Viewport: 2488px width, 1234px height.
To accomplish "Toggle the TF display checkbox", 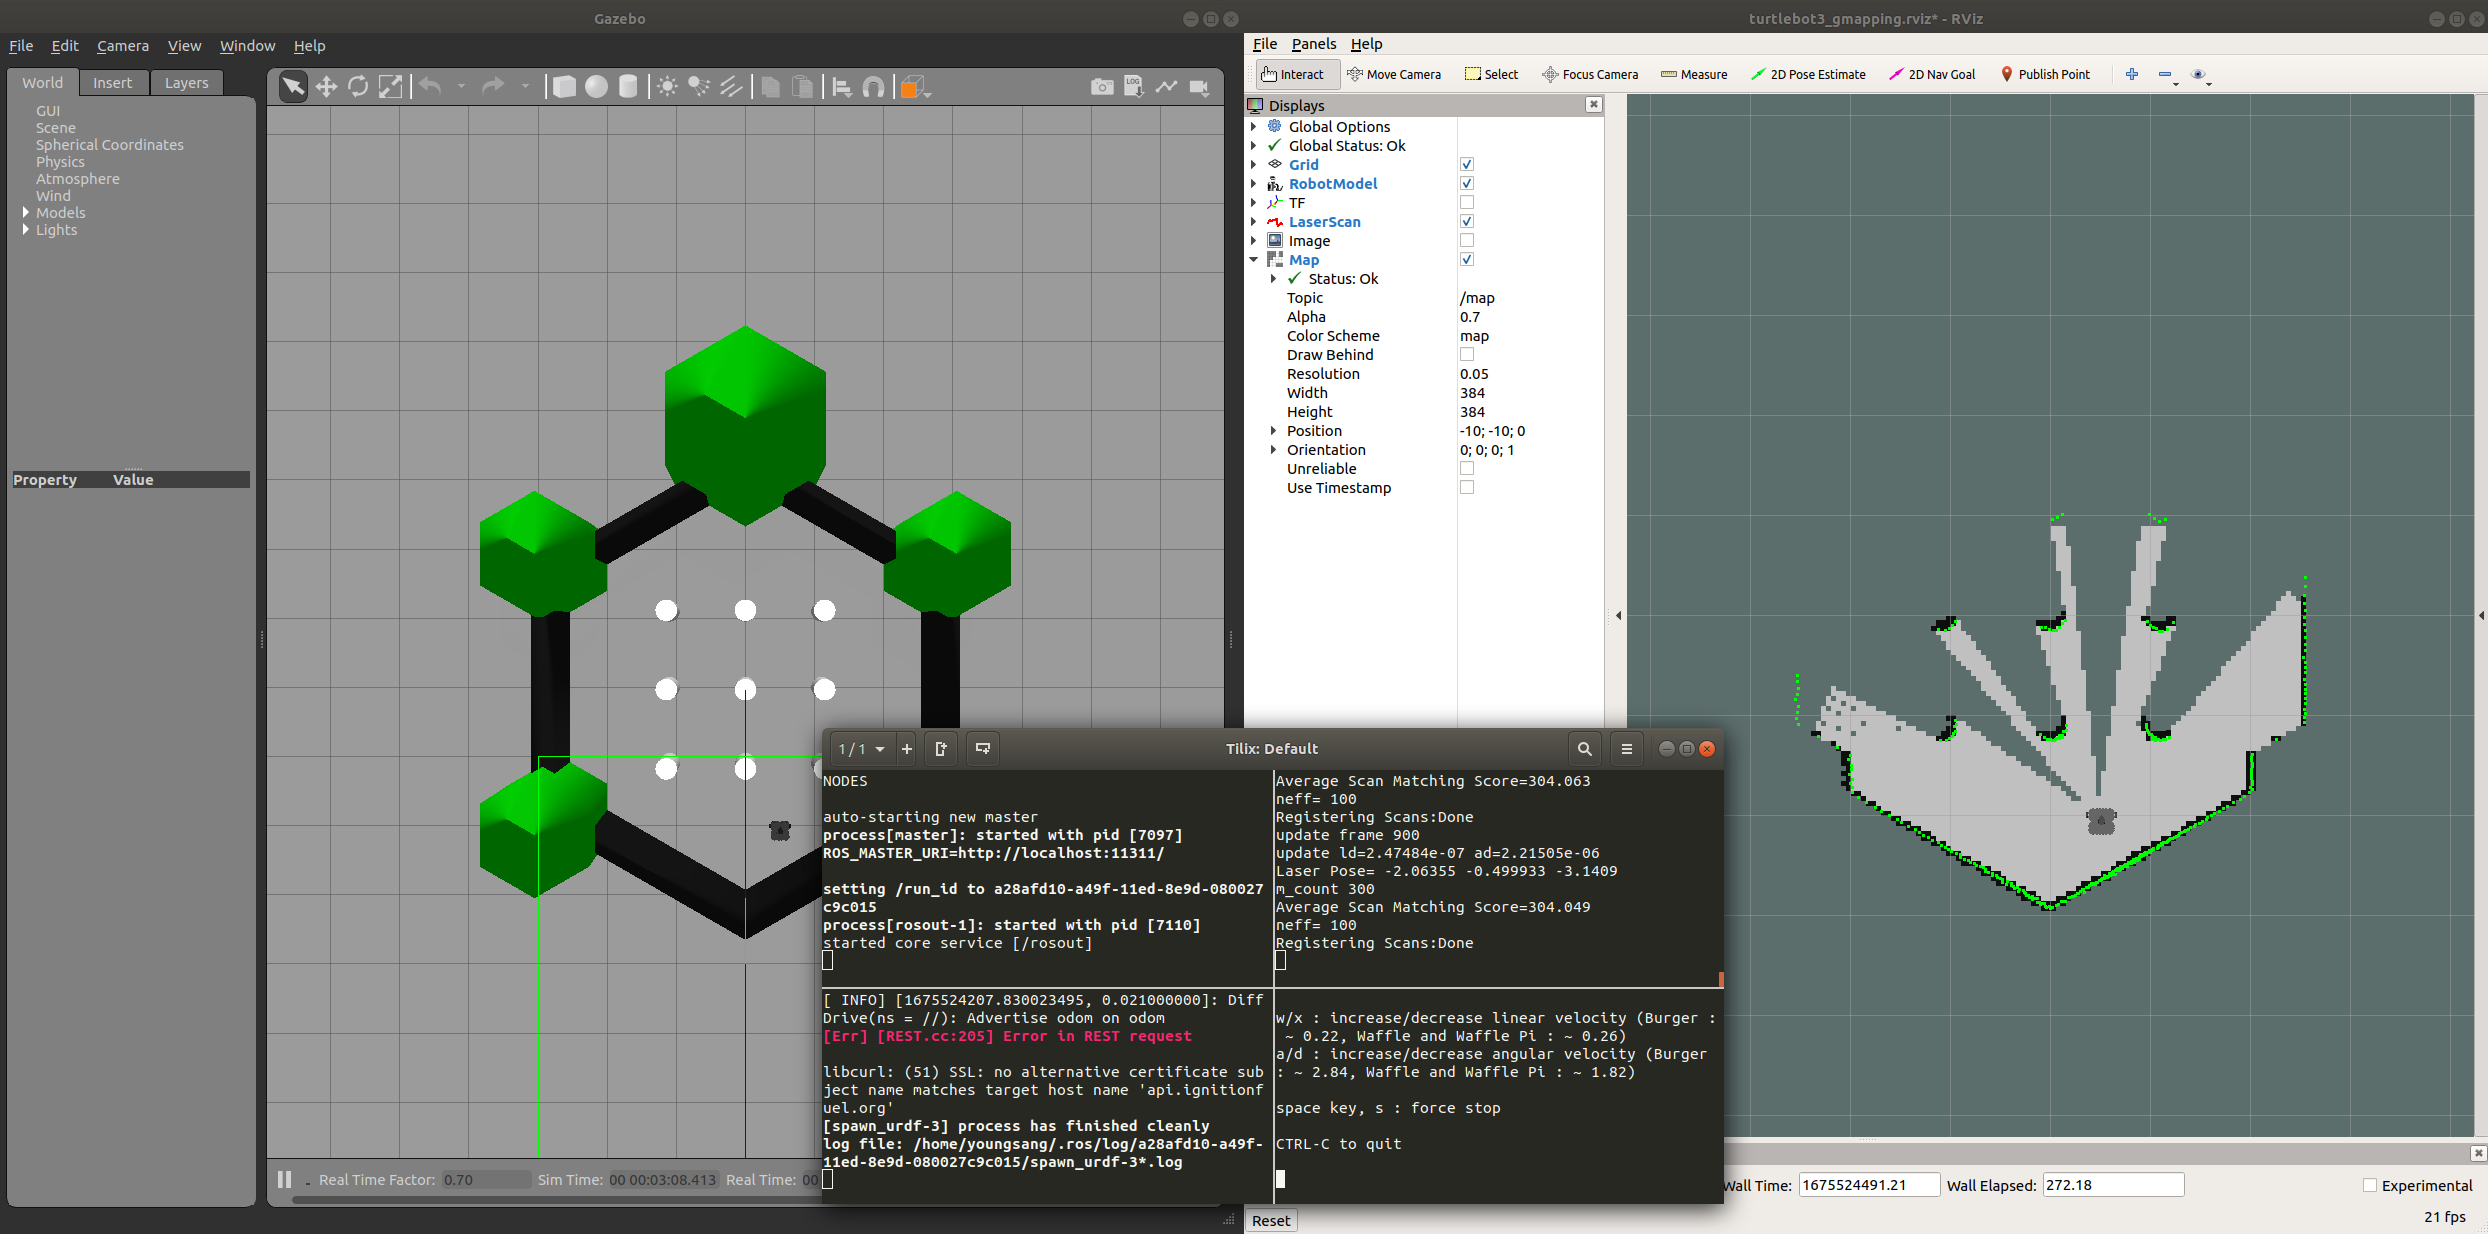I will pyautogui.click(x=1466, y=203).
